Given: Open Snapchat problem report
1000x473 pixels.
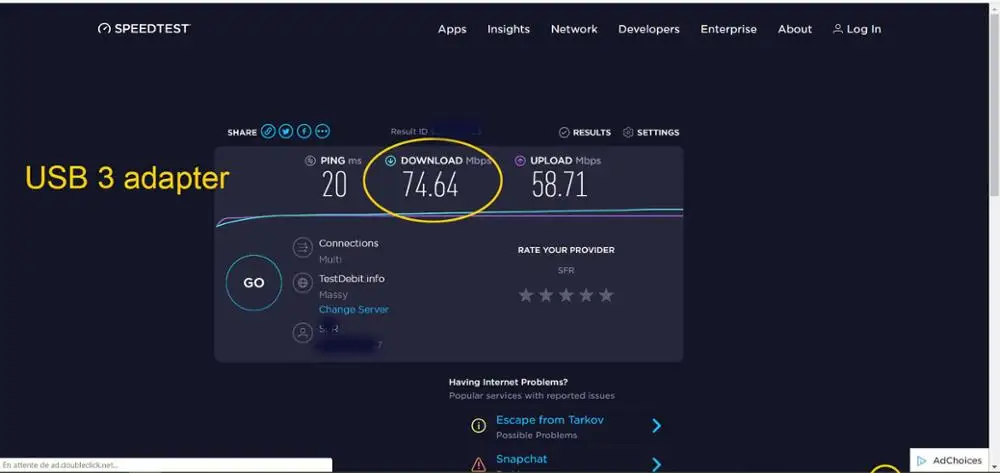Looking at the screenshot, I should click(522, 459).
